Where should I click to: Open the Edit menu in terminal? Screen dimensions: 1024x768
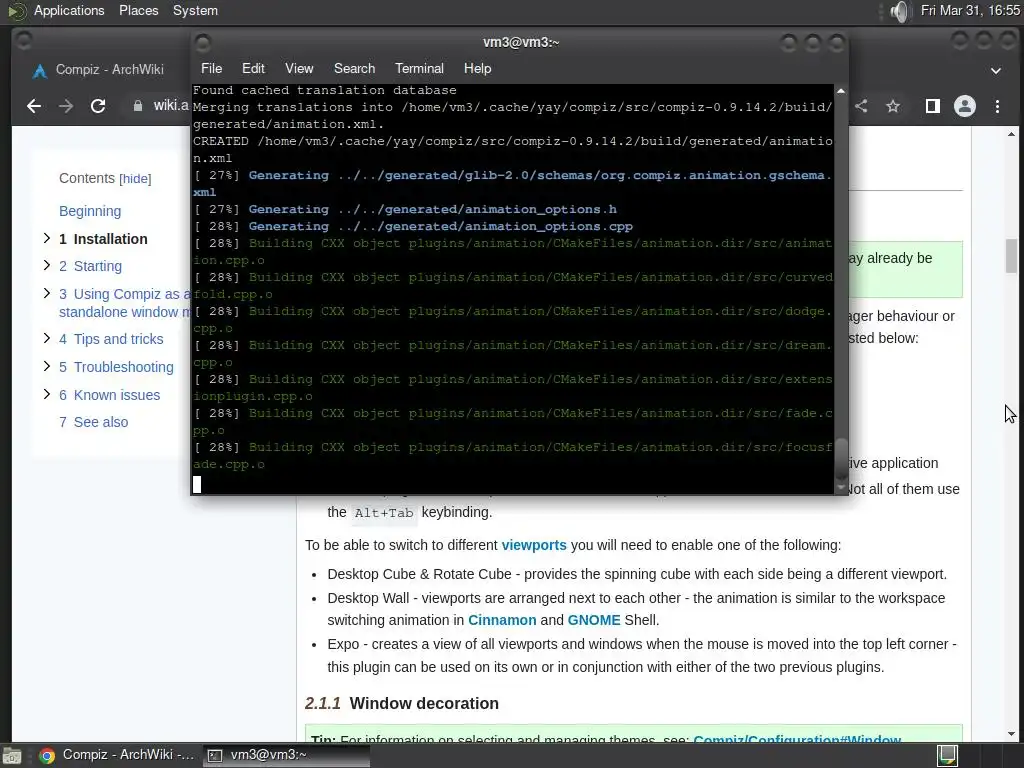tap(253, 69)
